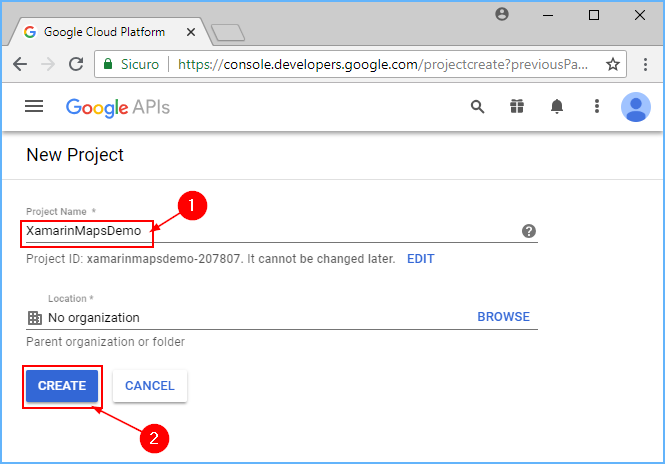This screenshot has width=665, height=464.
Task: Go back to the previous page
Action: 20,64
